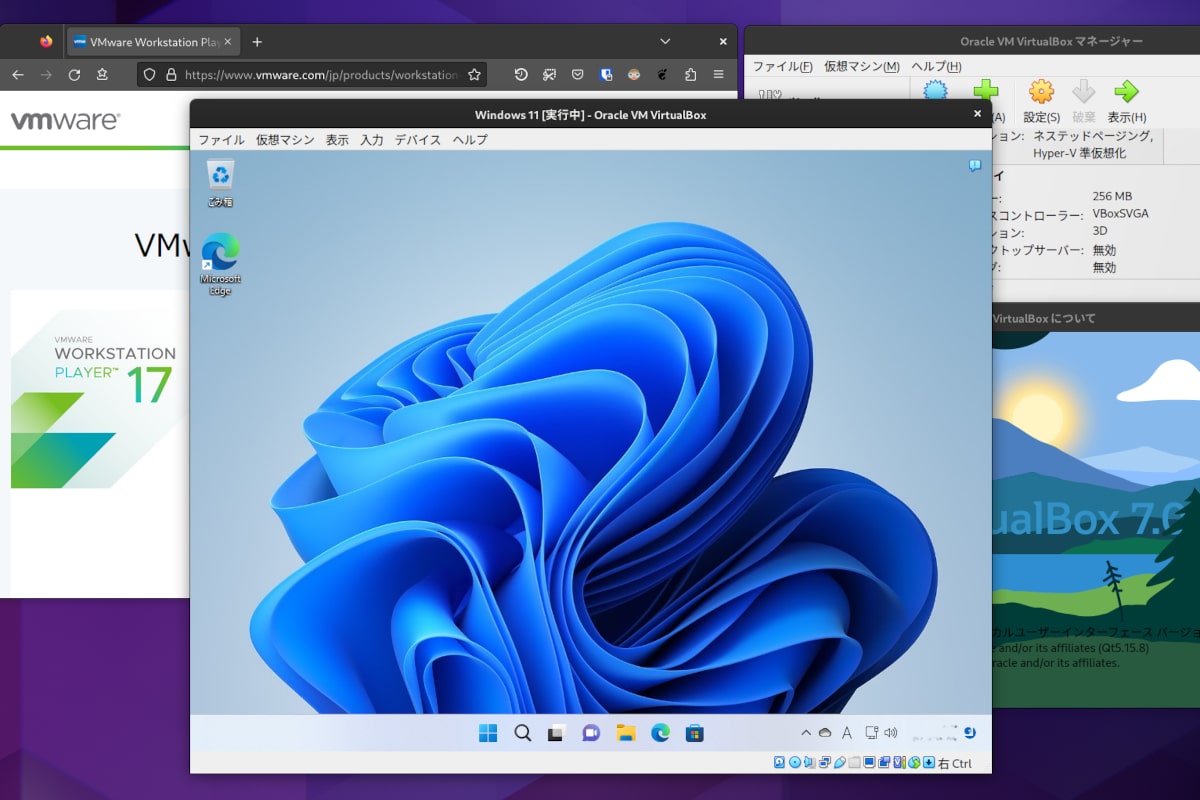The width and height of the screenshot is (1200, 800).
Task: Open ヘルプ(H) menu in VirtualBox Manager
Action: point(936,66)
